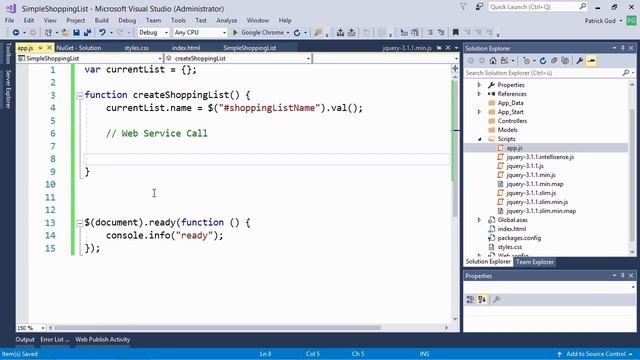Switch to the jquery-3.1.1.min.js preview tab
Screen dimensions: 640x360
pos(407,48)
